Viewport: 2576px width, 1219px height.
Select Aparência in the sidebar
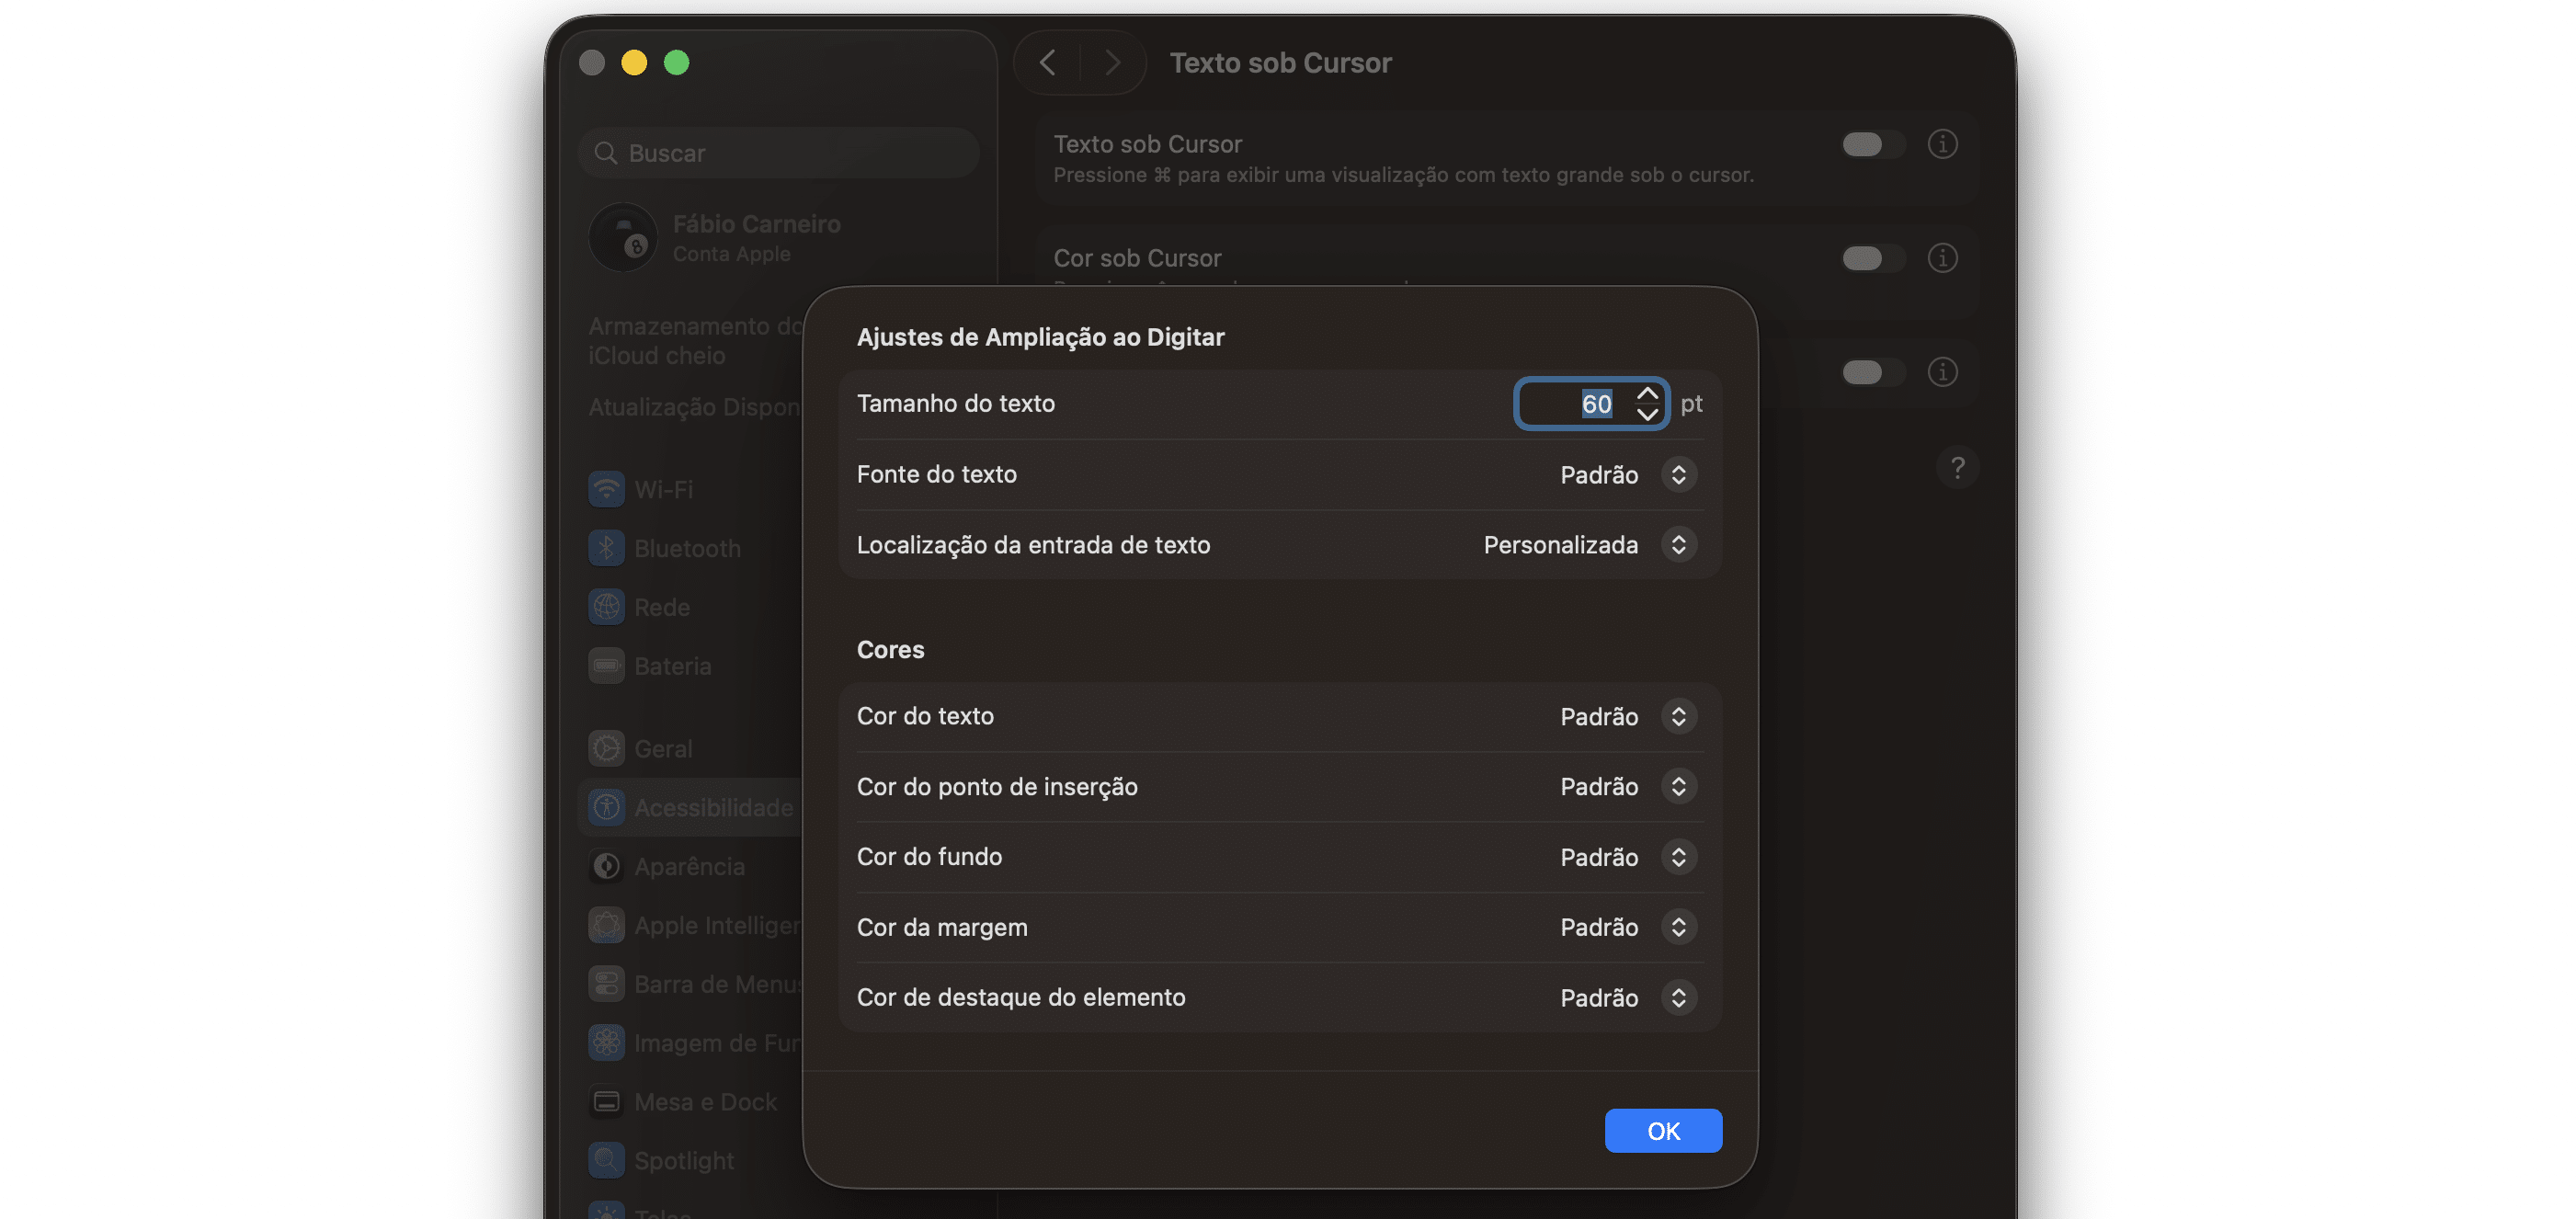690,866
